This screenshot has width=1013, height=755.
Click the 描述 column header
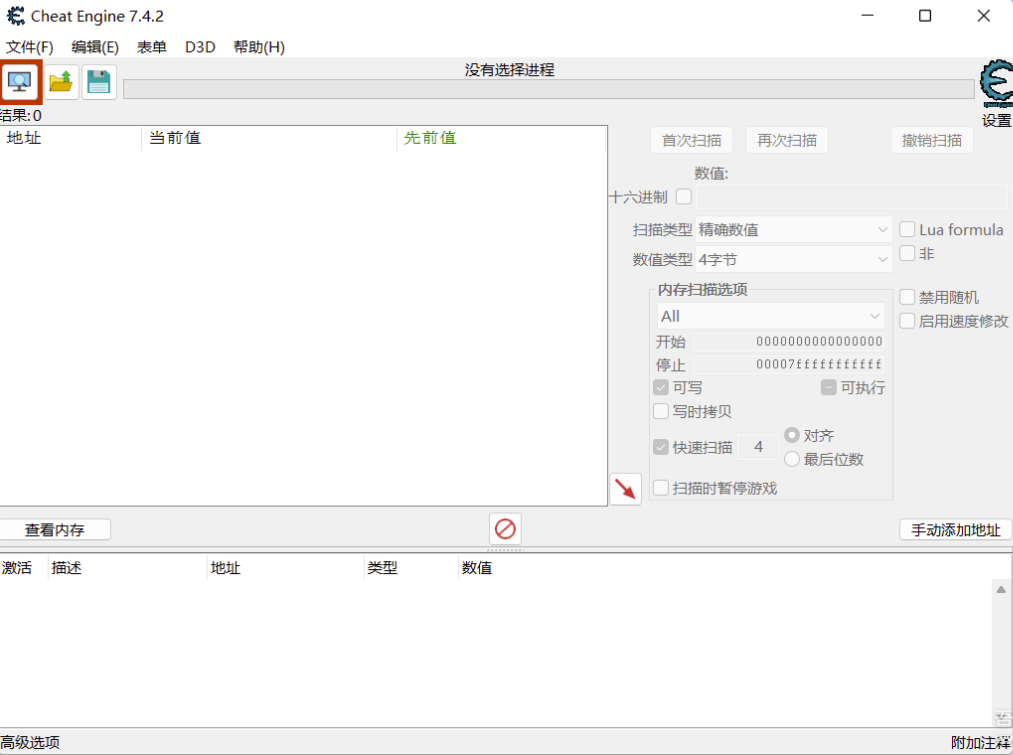pos(128,568)
